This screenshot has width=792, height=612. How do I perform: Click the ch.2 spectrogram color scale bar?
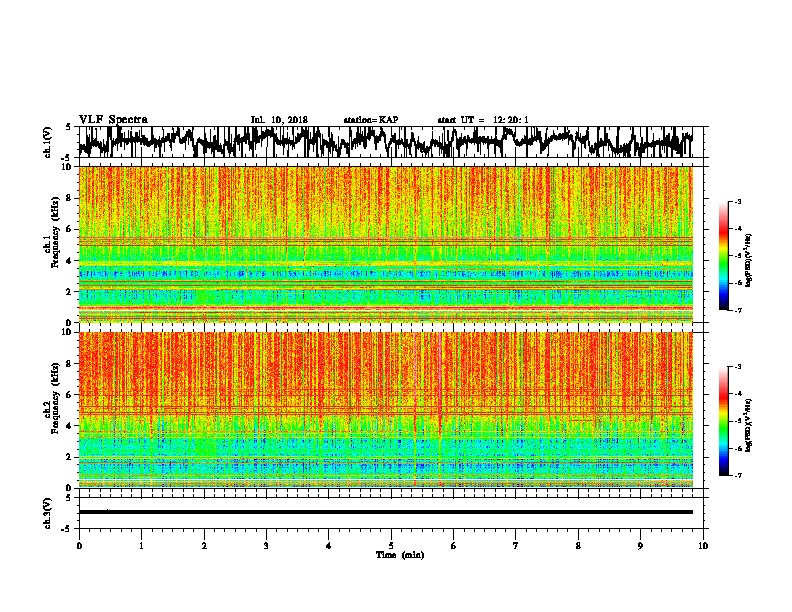tap(723, 421)
